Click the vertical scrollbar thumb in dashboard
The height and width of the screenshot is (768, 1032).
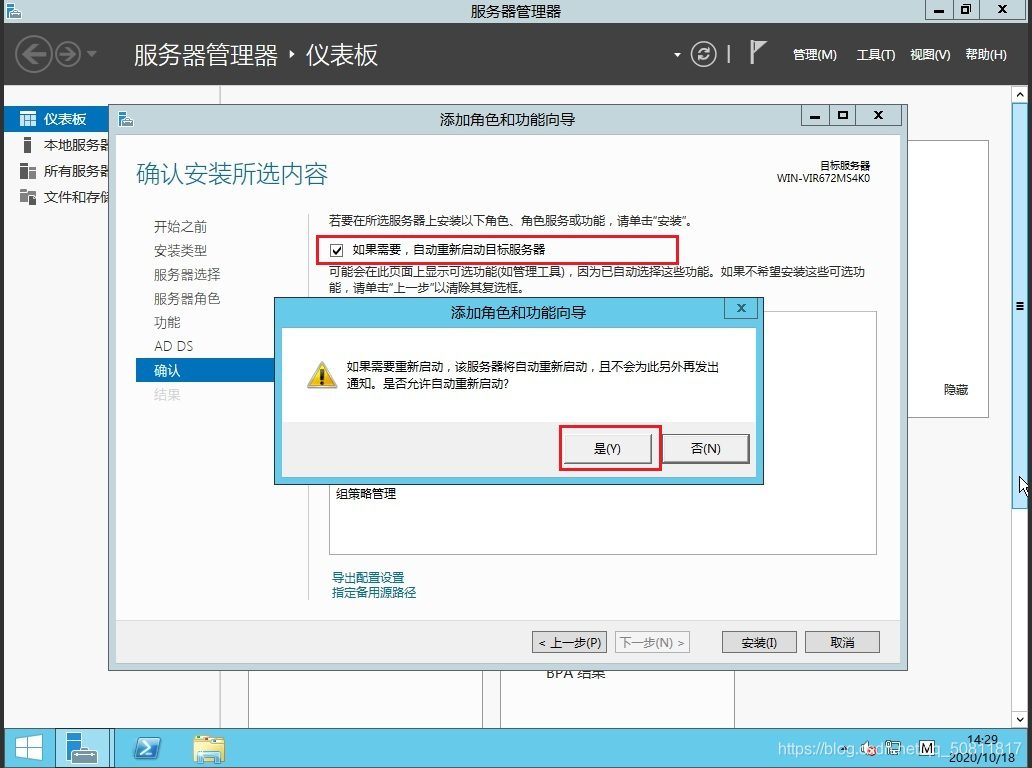(x=1019, y=305)
